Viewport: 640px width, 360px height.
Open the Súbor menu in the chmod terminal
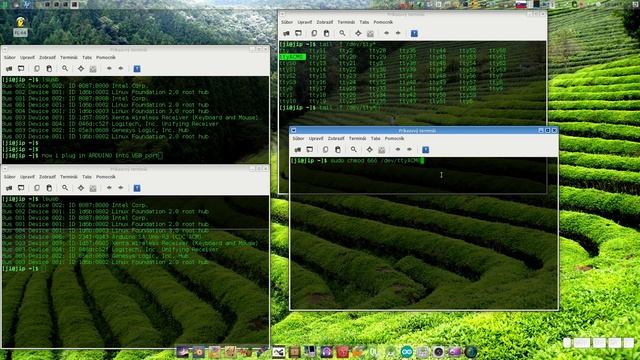(x=298, y=139)
